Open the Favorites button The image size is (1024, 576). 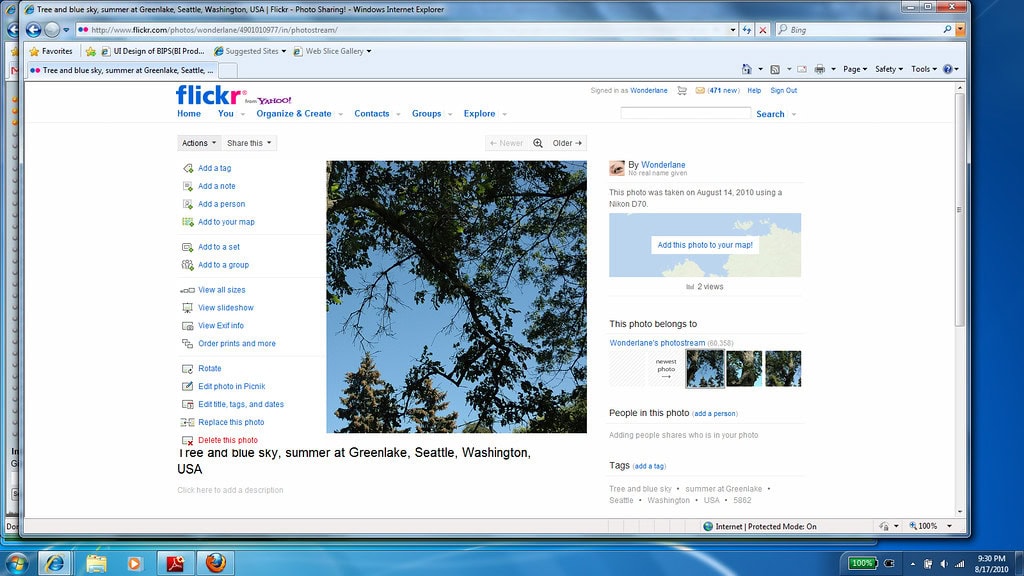[x=51, y=51]
